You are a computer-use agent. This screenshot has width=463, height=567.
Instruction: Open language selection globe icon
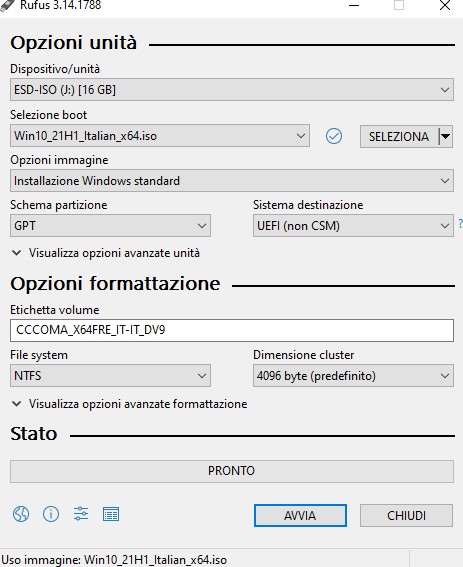21,514
